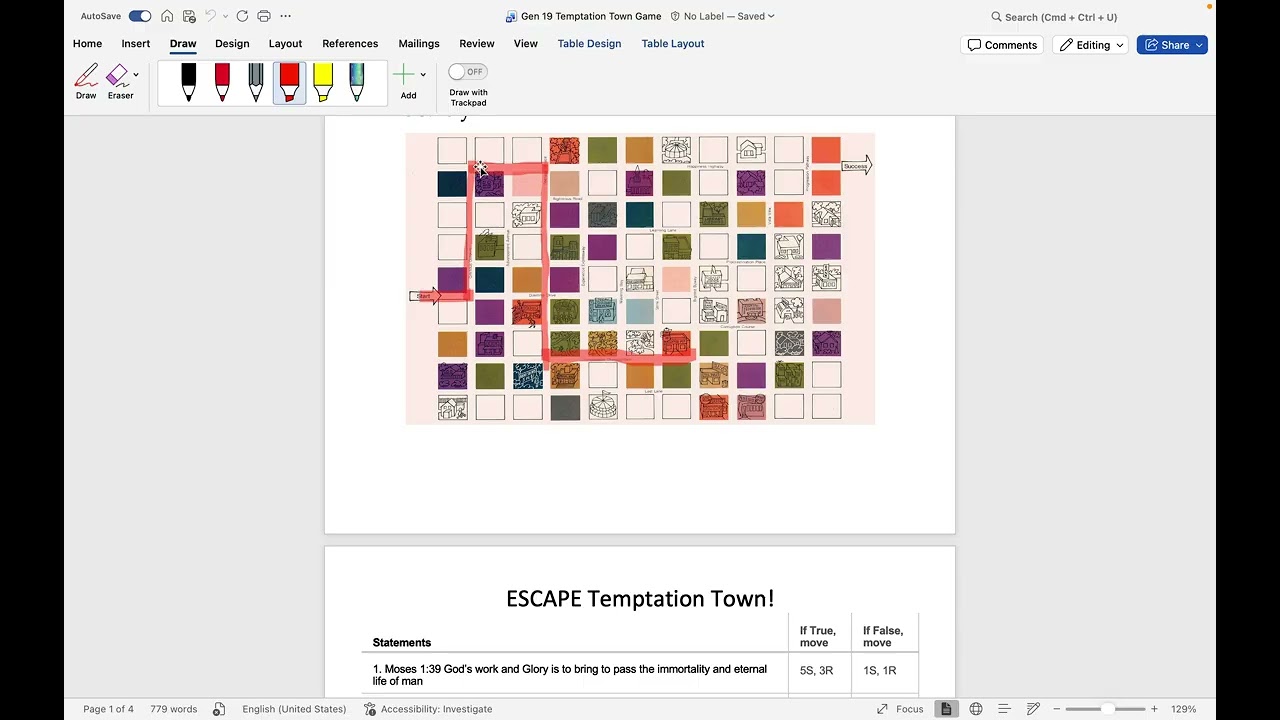Switch to Draft view

tap(1033, 709)
